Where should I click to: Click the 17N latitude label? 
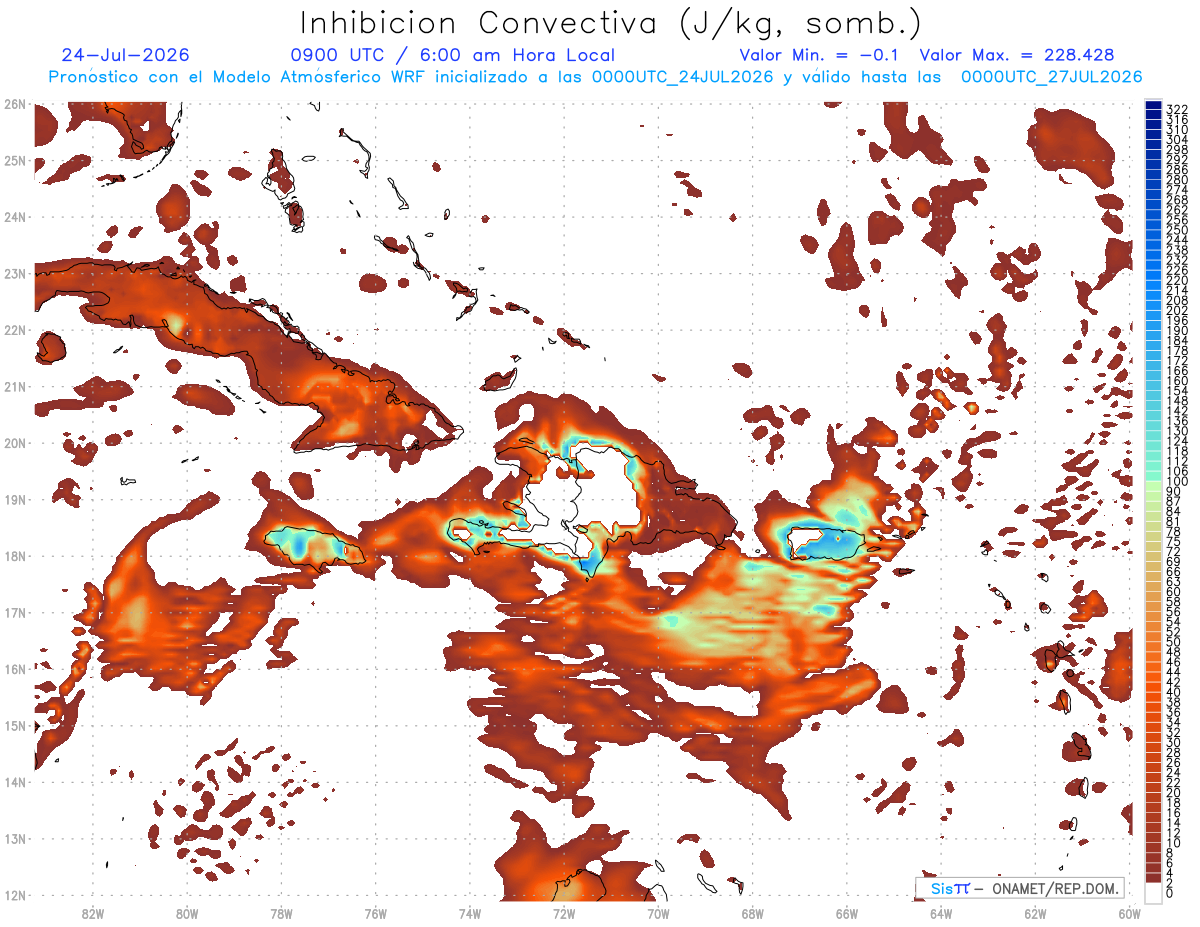[15, 612]
